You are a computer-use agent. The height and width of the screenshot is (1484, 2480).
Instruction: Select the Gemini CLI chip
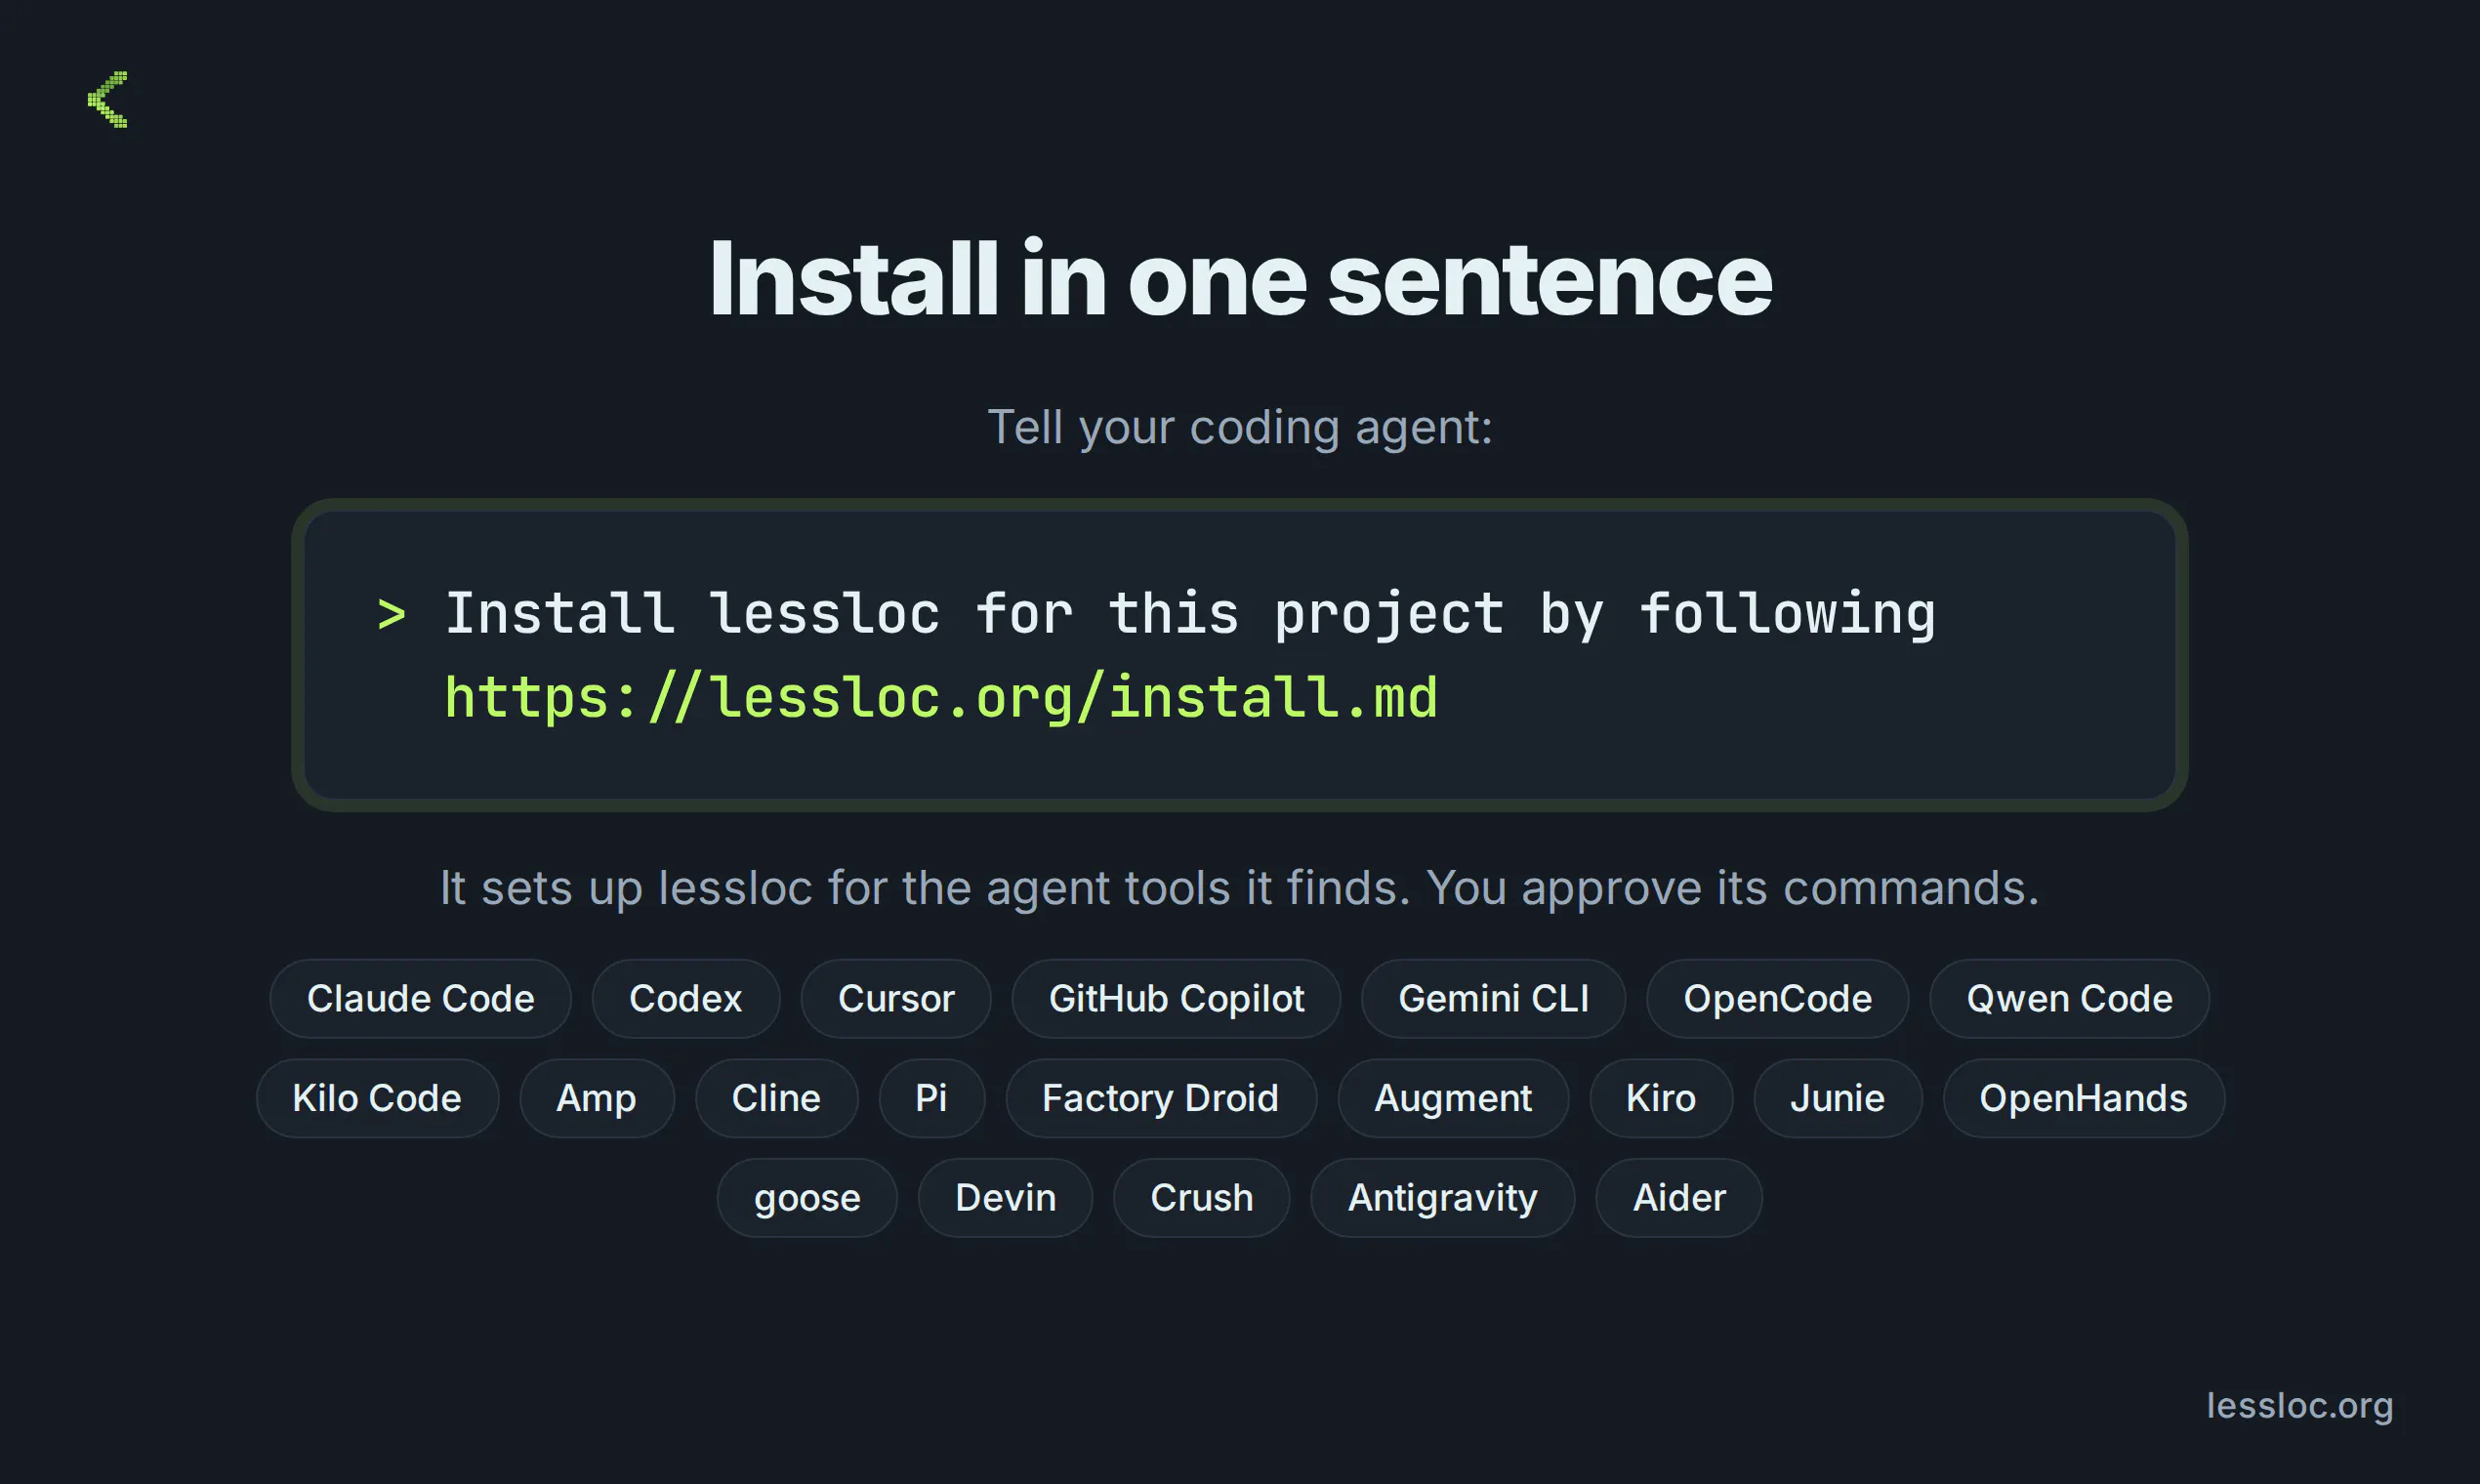click(x=1493, y=998)
